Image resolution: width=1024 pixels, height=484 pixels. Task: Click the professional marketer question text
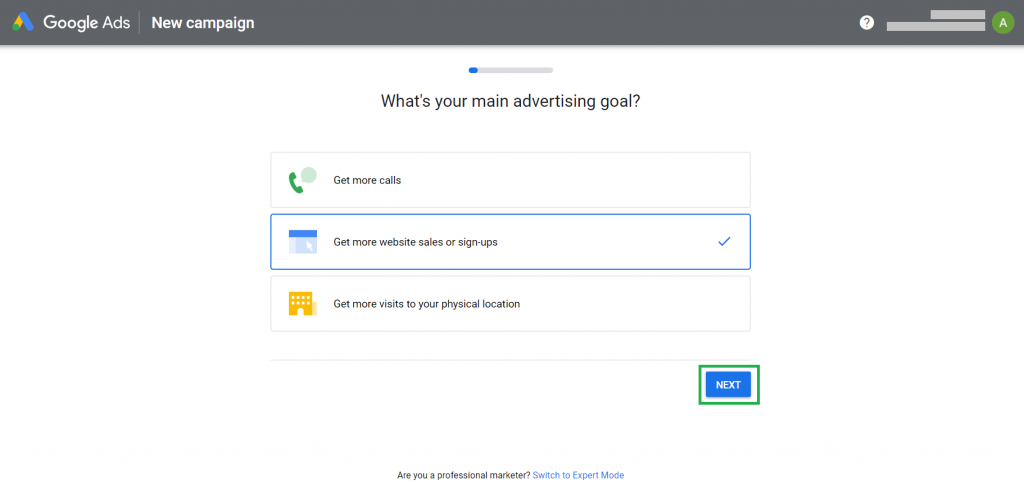click(x=464, y=476)
